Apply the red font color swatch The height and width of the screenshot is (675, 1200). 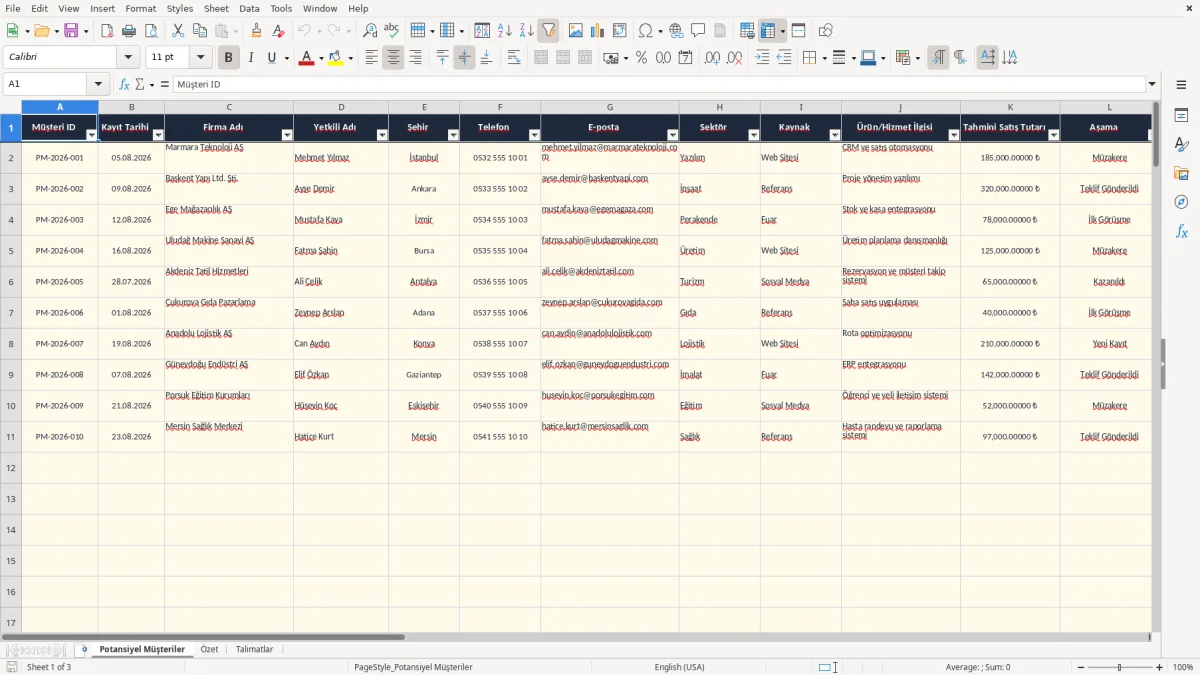click(x=307, y=58)
